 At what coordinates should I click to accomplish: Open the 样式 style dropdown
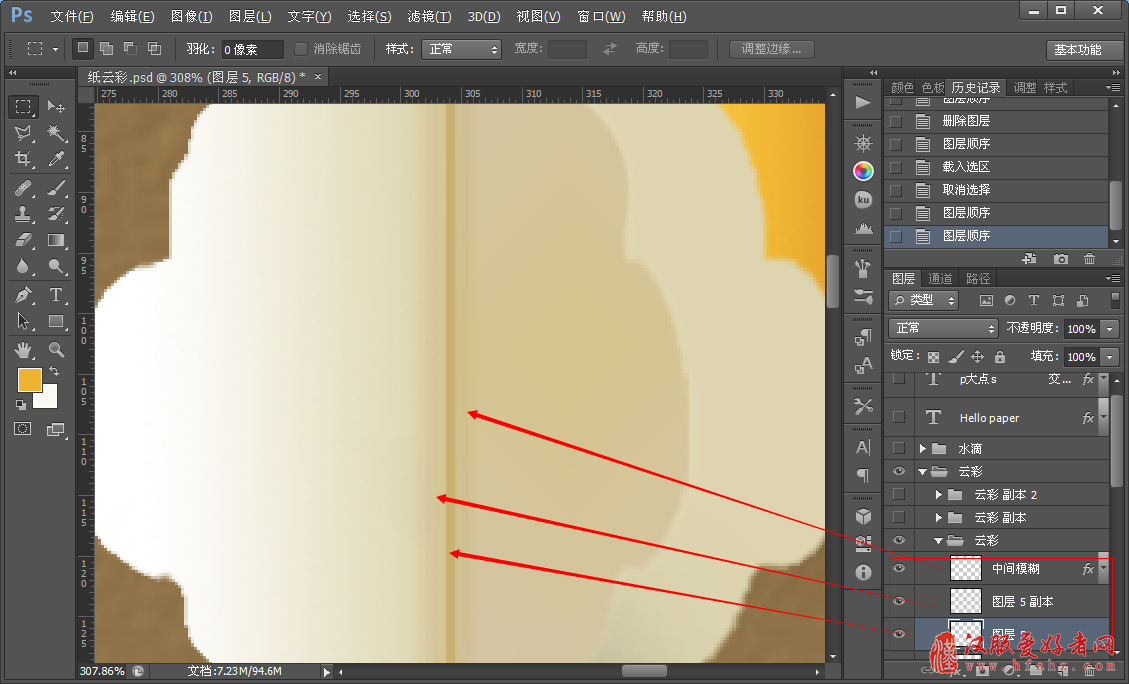[462, 49]
